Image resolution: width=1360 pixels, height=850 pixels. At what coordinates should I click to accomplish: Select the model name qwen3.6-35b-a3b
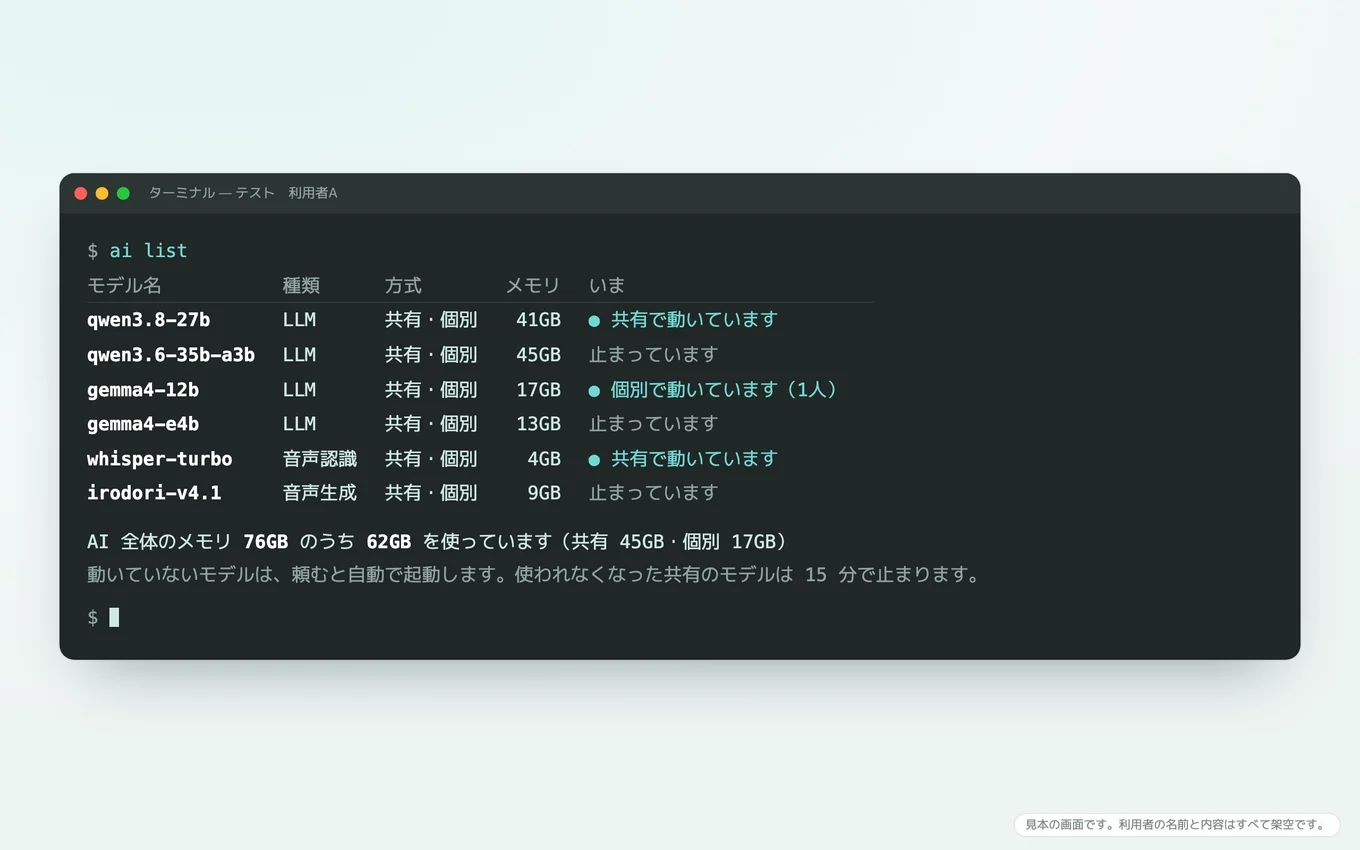click(x=171, y=355)
